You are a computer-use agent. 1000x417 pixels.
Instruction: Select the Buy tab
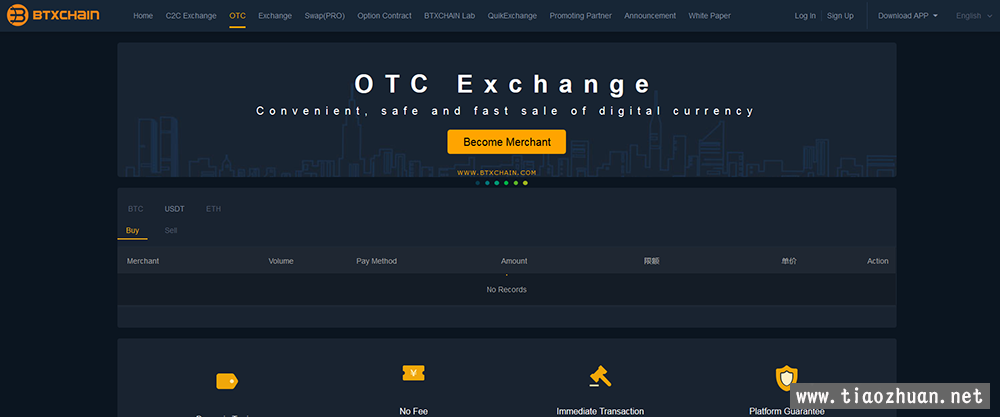click(133, 231)
